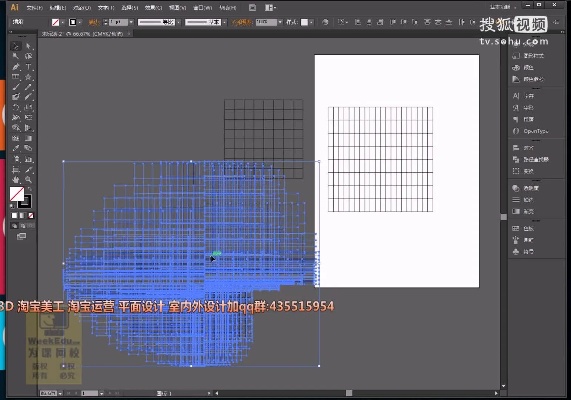
Task: Select the Pen tool
Action: tap(16, 67)
